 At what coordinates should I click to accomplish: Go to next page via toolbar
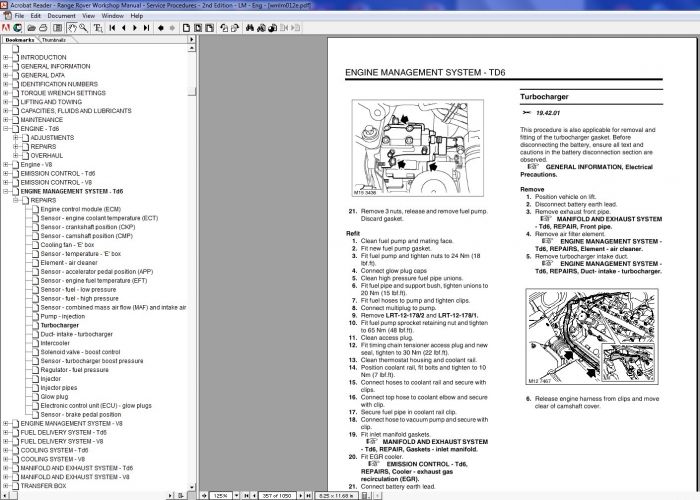135,28
